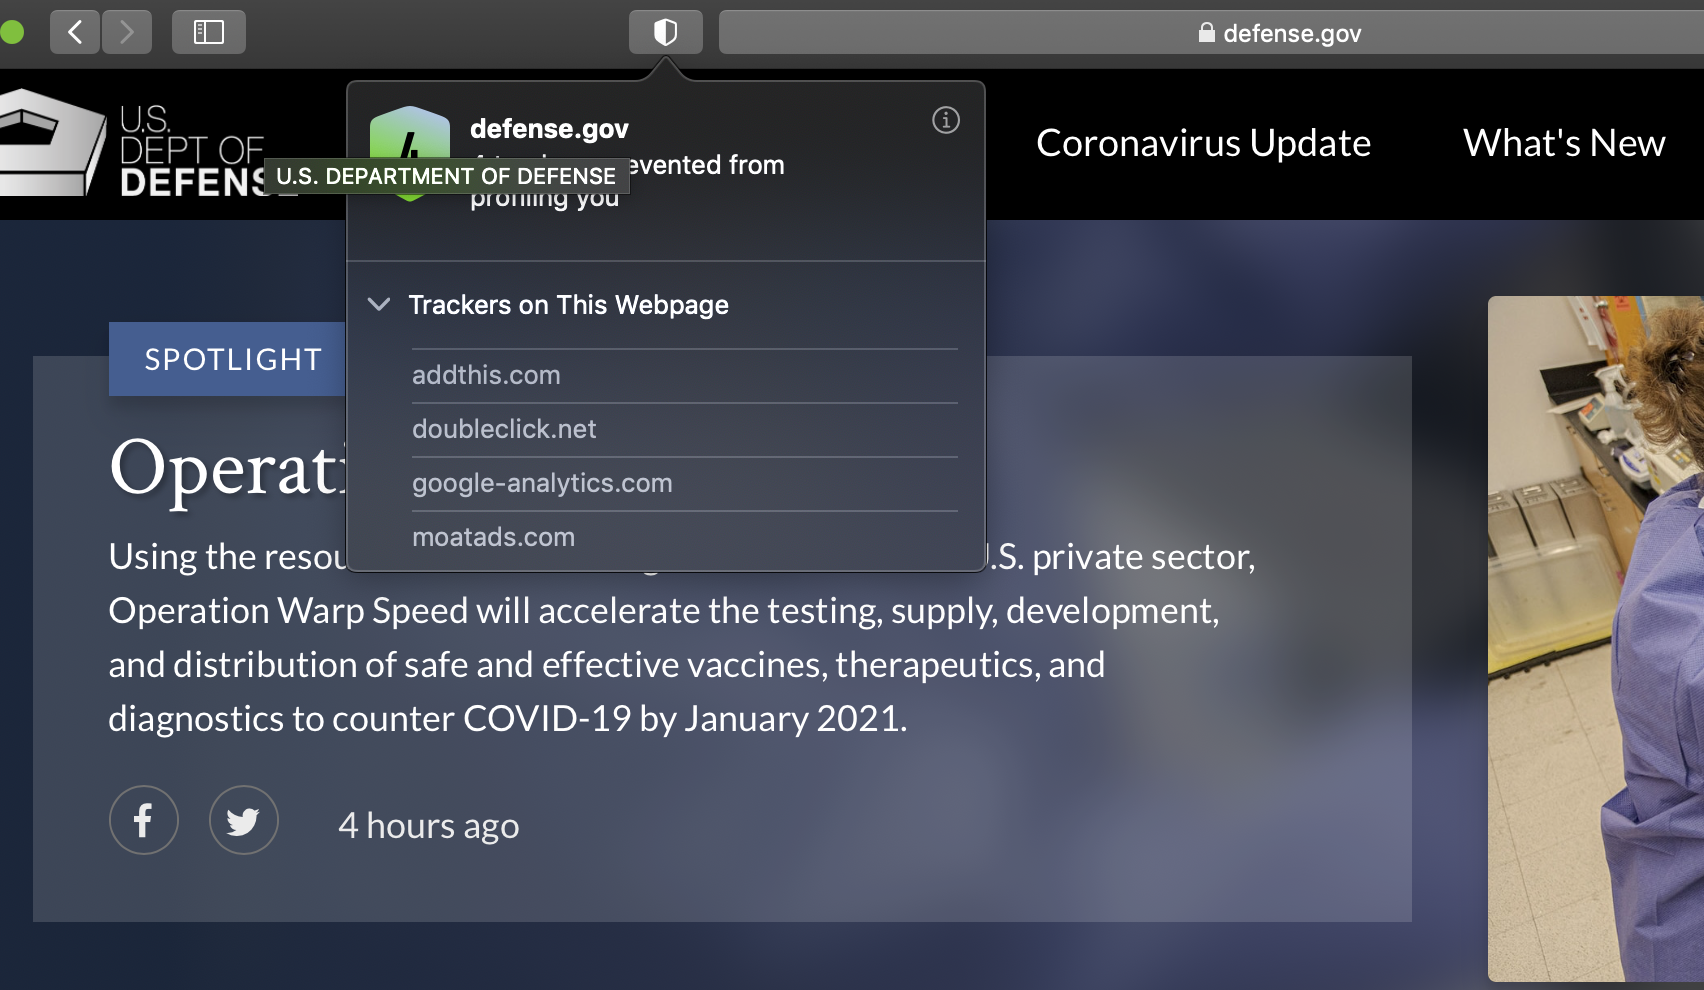Open What's New menu item
This screenshot has height=990, width=1704.
[x=1564, y=143]
